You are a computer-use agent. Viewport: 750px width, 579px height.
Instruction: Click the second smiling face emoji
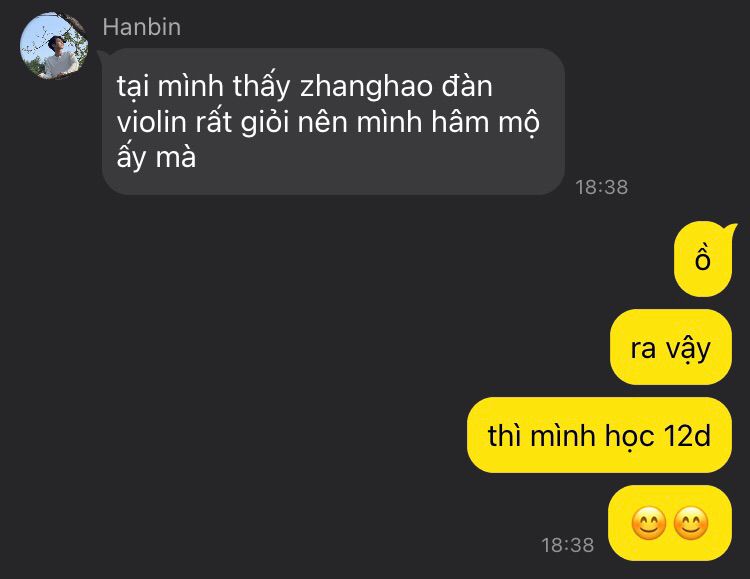click(x=691, y=523)
